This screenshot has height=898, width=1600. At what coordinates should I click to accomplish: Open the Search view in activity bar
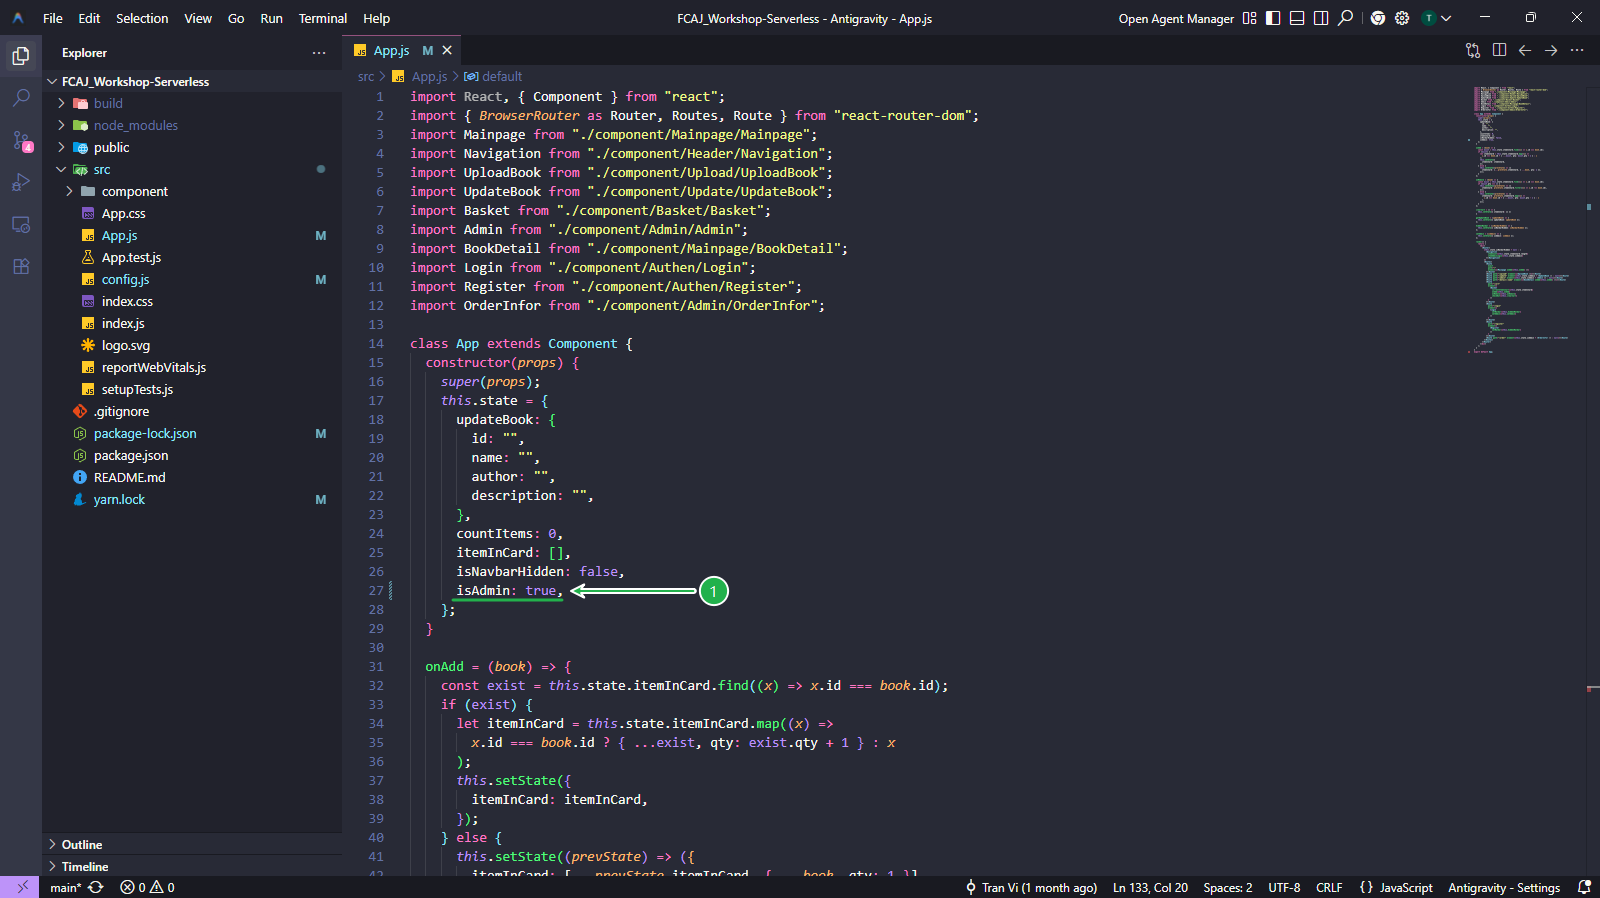tap(21, 98)
